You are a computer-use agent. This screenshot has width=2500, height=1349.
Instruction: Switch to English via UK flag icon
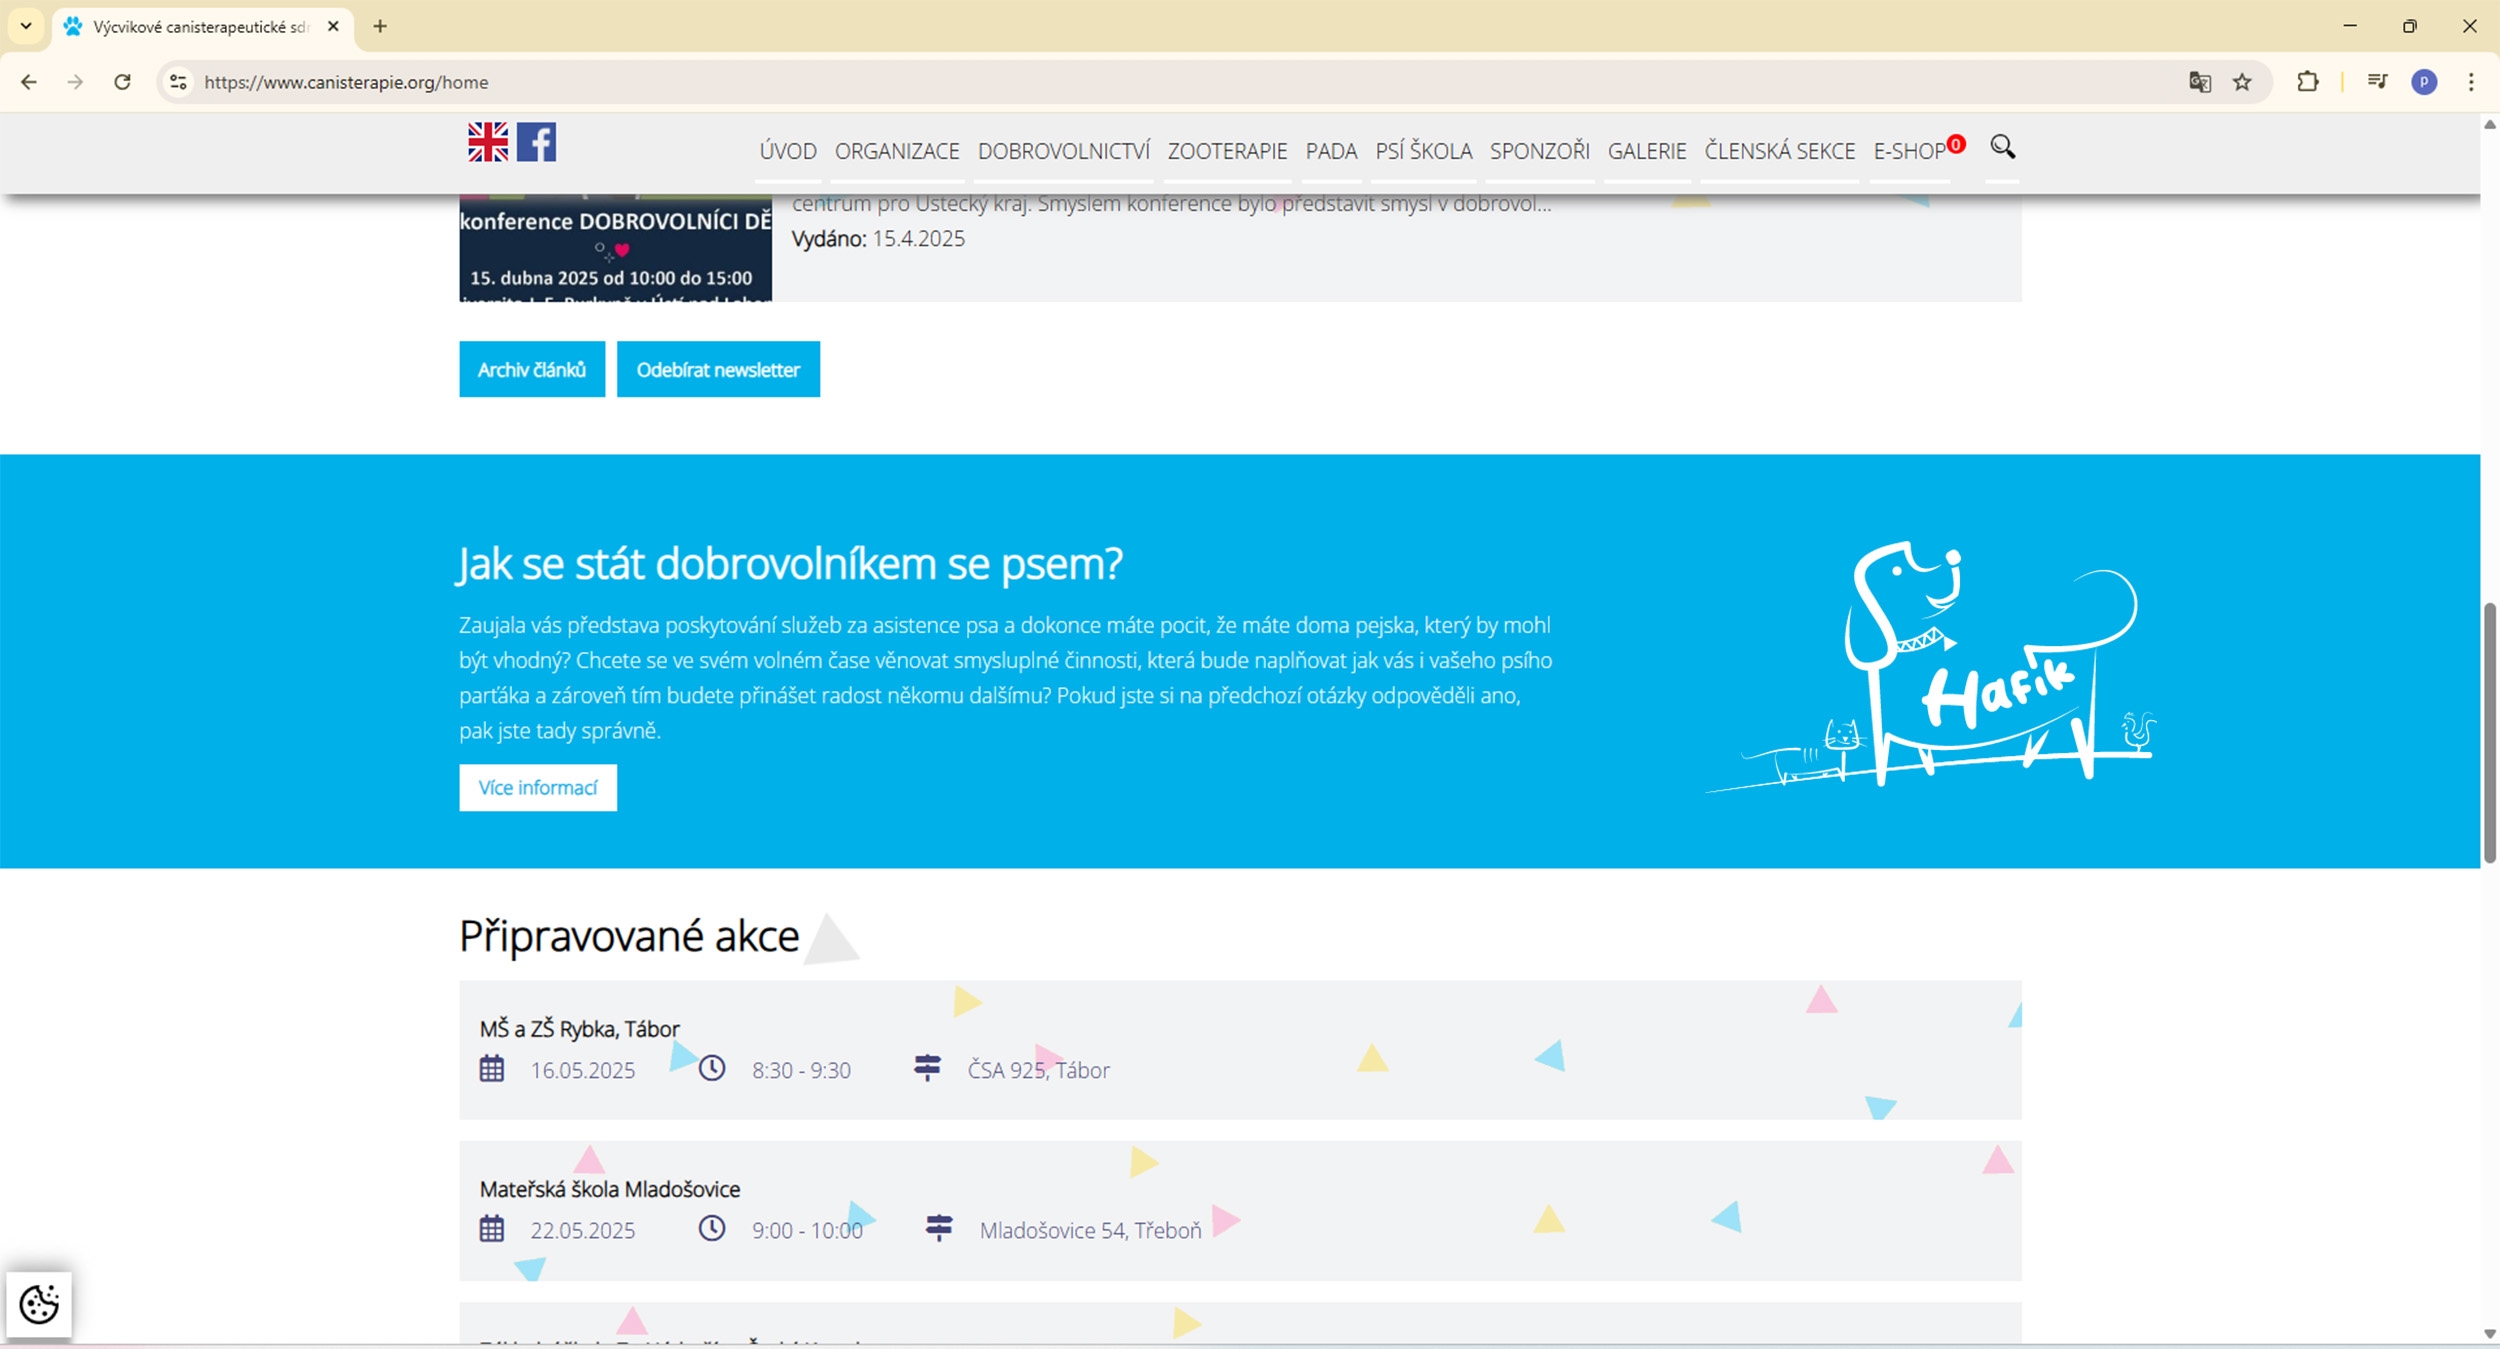[x=488, y=142]
